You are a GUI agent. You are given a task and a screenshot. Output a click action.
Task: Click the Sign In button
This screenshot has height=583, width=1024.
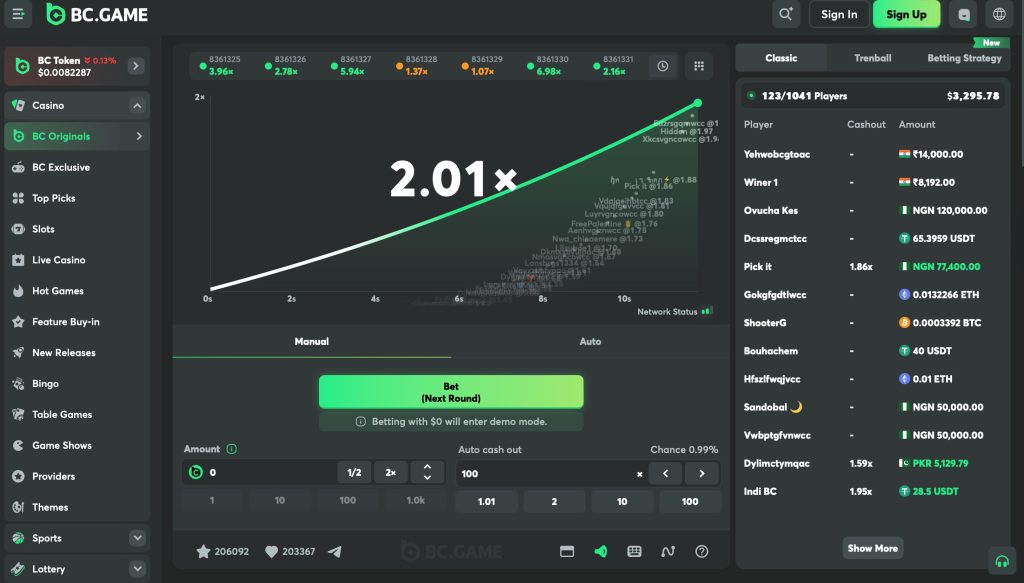(x=839, y=14)
